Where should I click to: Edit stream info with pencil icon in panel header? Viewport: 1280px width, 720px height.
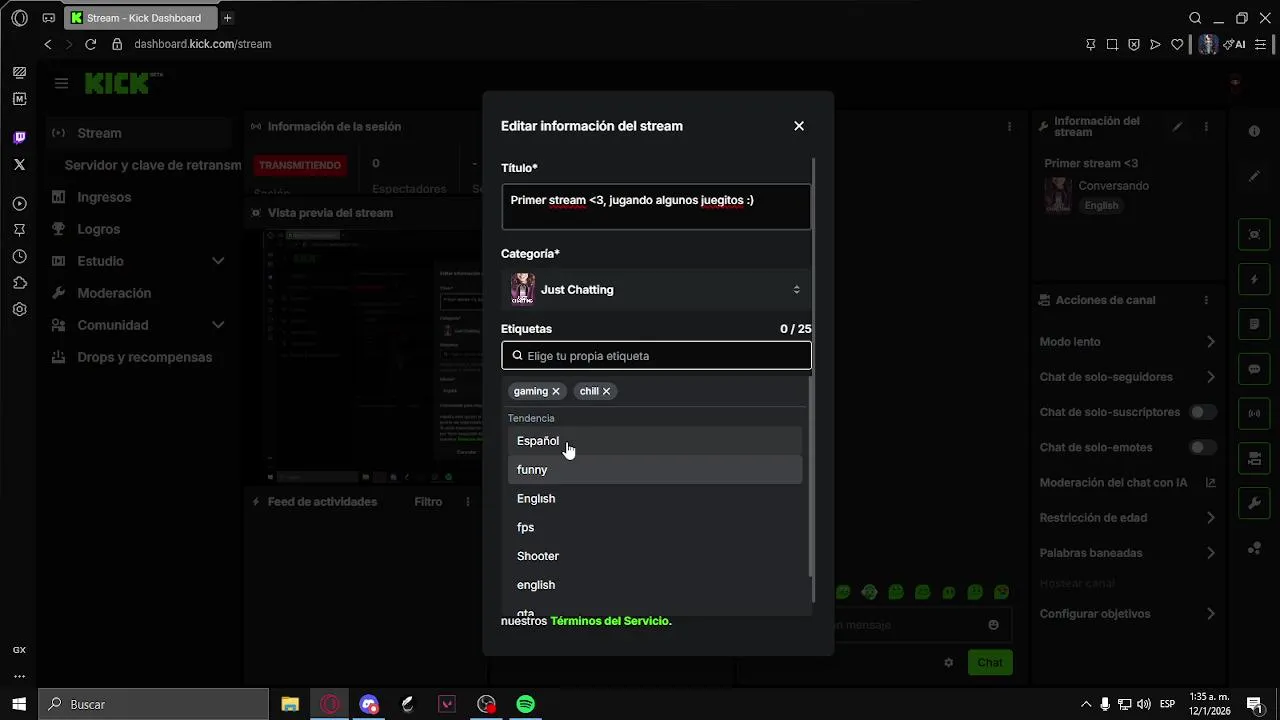pyautogui.click(x=1178, y=127)
